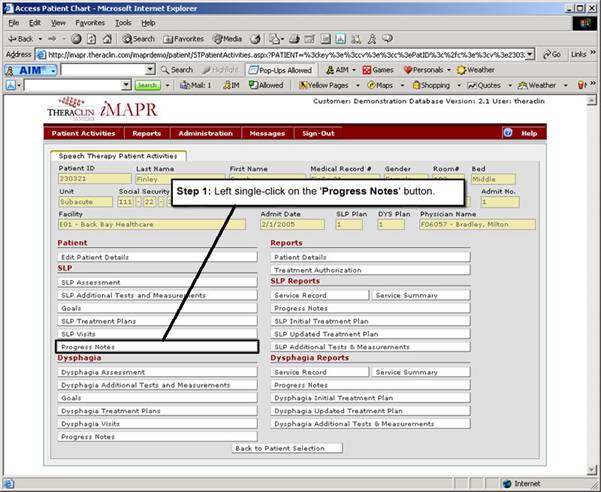The image size is (601, 492).
Task: Click the Print toolbar icon
Action: click(294, 39)
